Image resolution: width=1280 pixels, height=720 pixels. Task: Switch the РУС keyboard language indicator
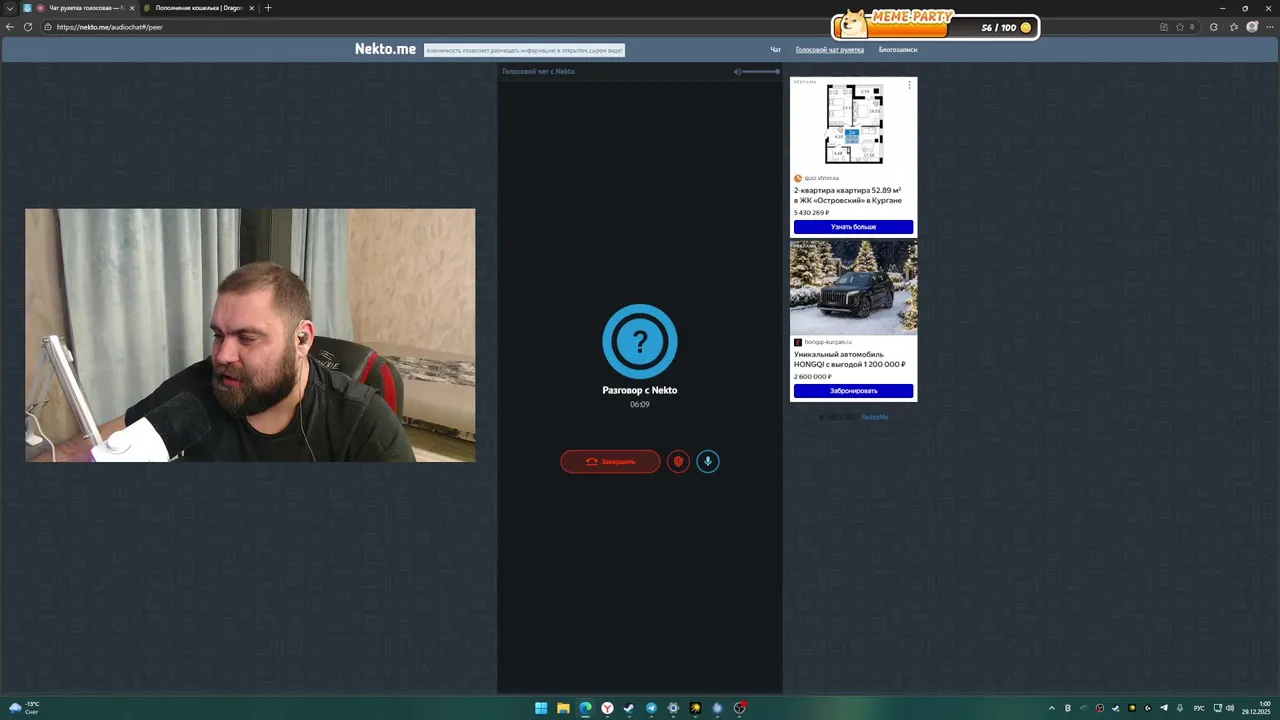click(1199, 708)
